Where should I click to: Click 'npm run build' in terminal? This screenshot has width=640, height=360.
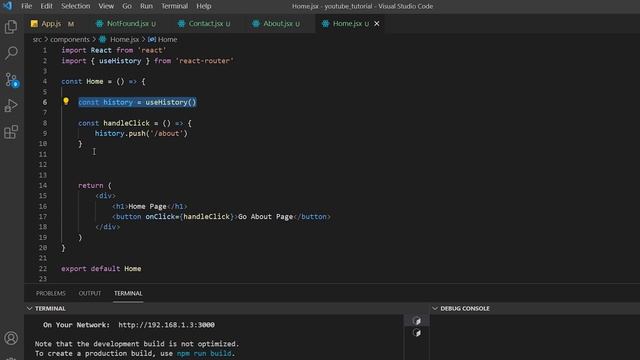pyautogui.click(x=204, y=353)
